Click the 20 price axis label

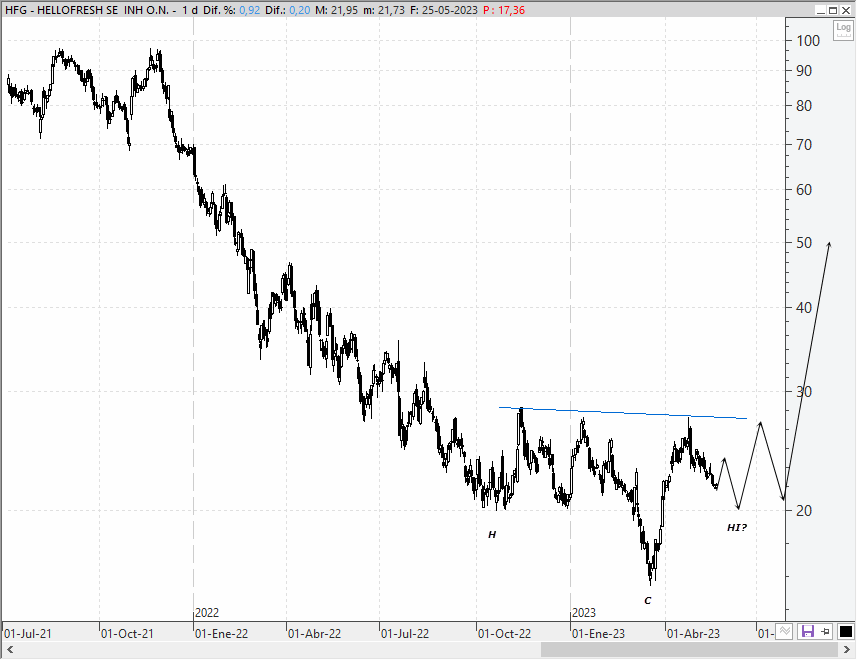click(804, 511)
